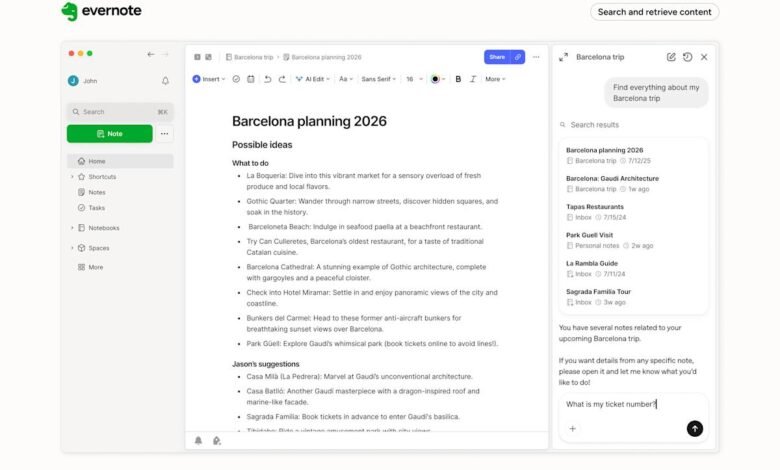Screen dimensions: 780x470
Task: Open the Sans Serif font dropdown
Action: (x=379, y=79)
